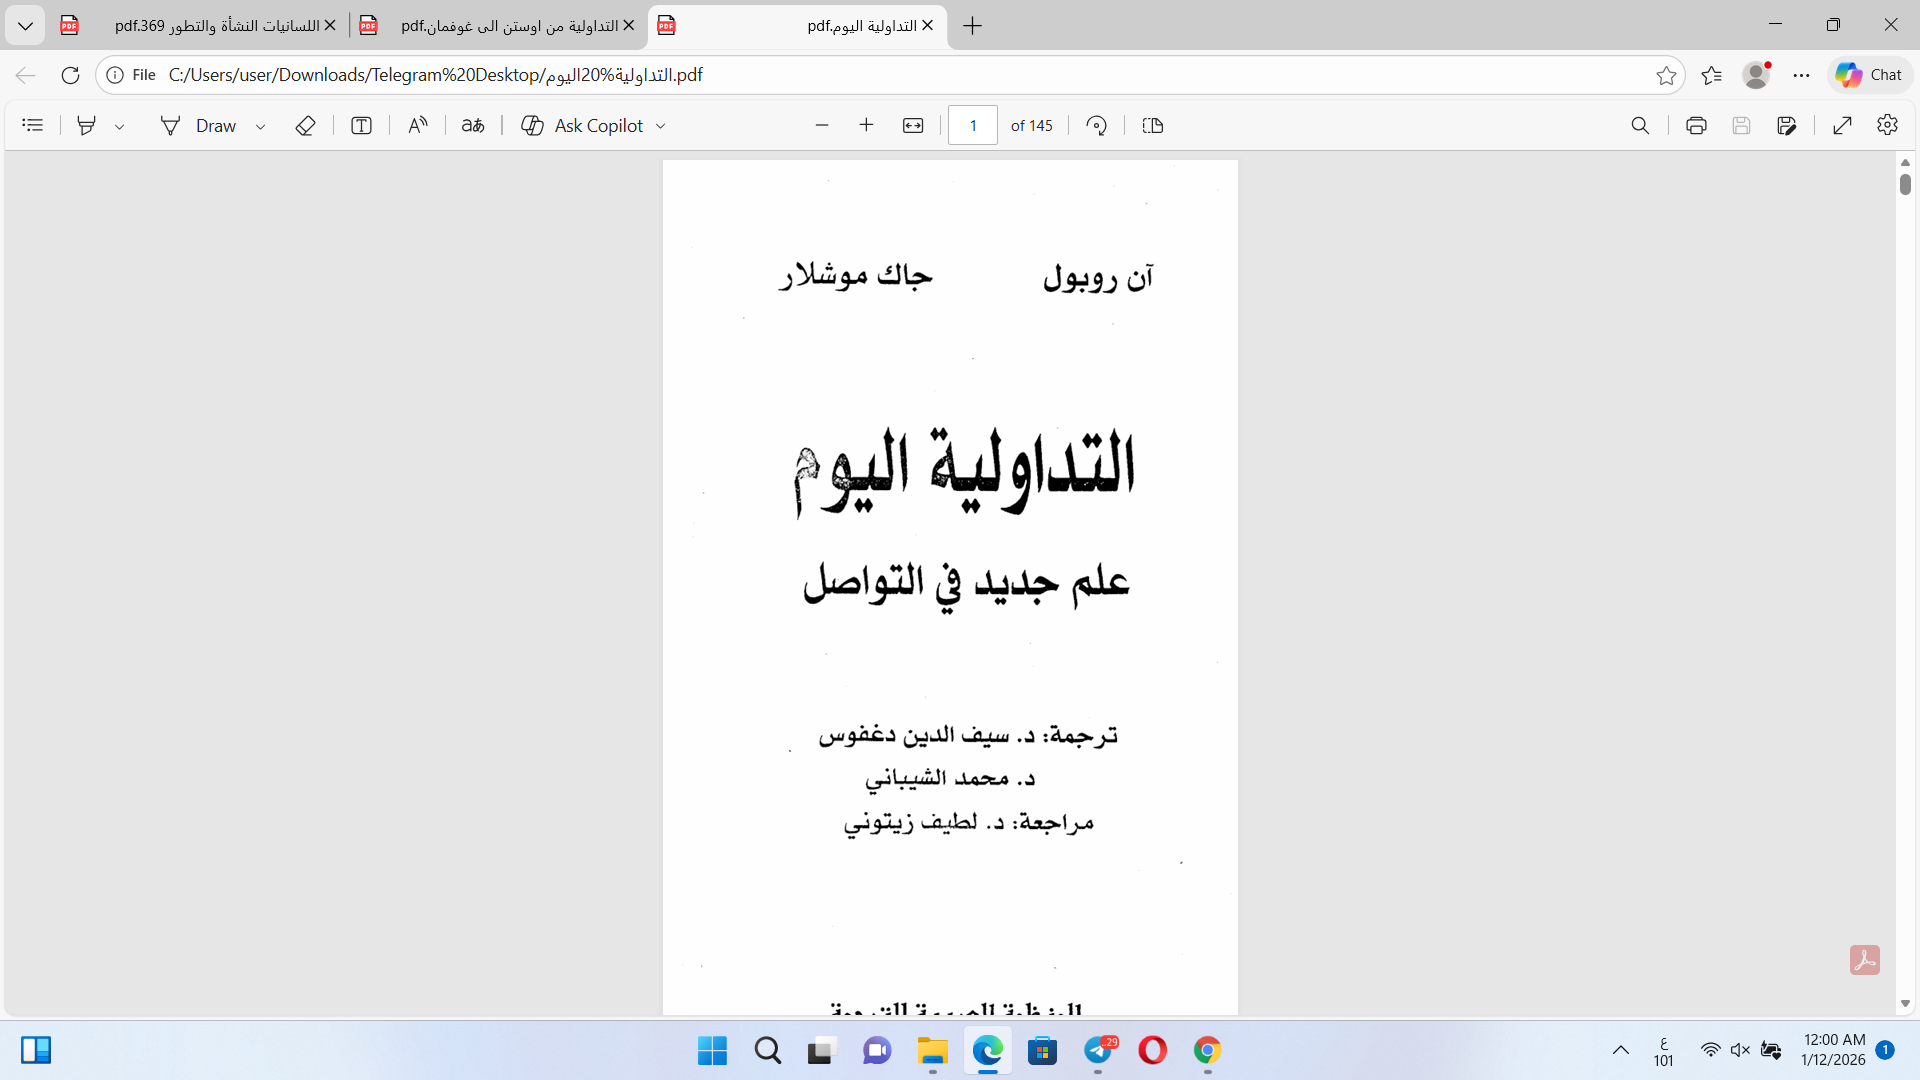Open Ask Copilot
1920x1080 pixels.
click(582, 125)
